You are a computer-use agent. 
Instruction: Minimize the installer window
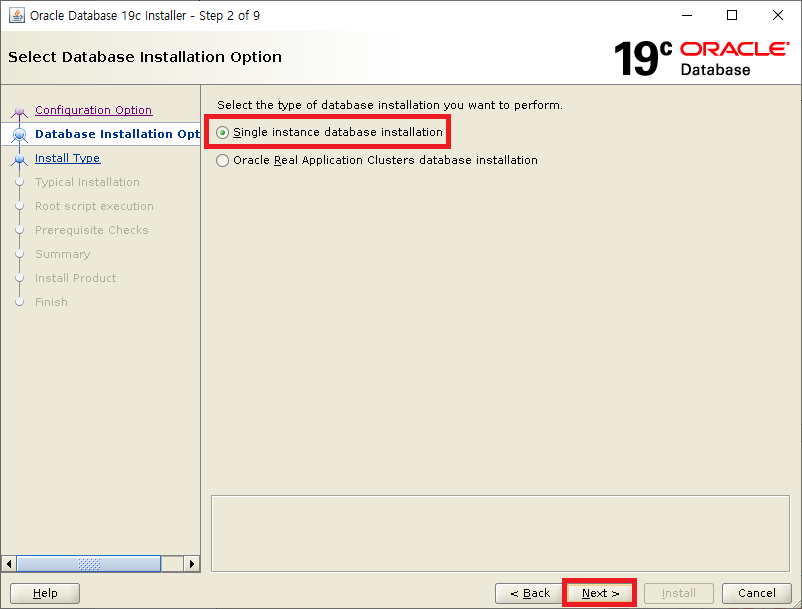pos(687,15)
